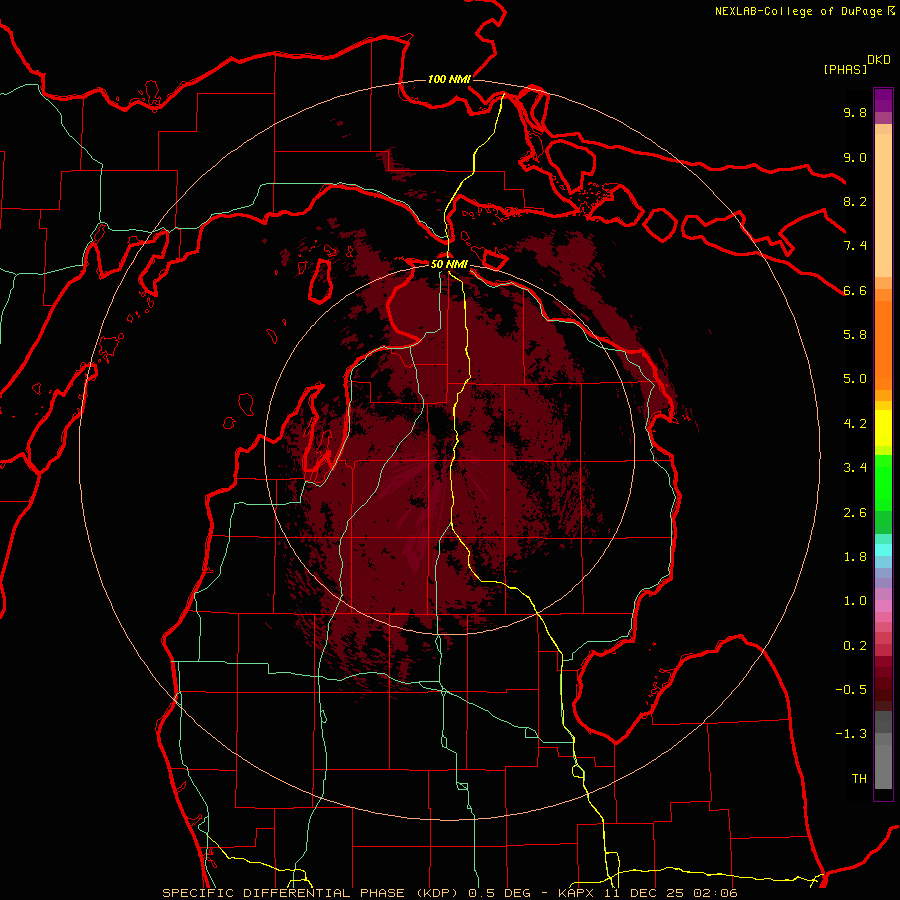Pick the pale peach color bar segment
Screen dimensions: 900x900
[883, 206]
